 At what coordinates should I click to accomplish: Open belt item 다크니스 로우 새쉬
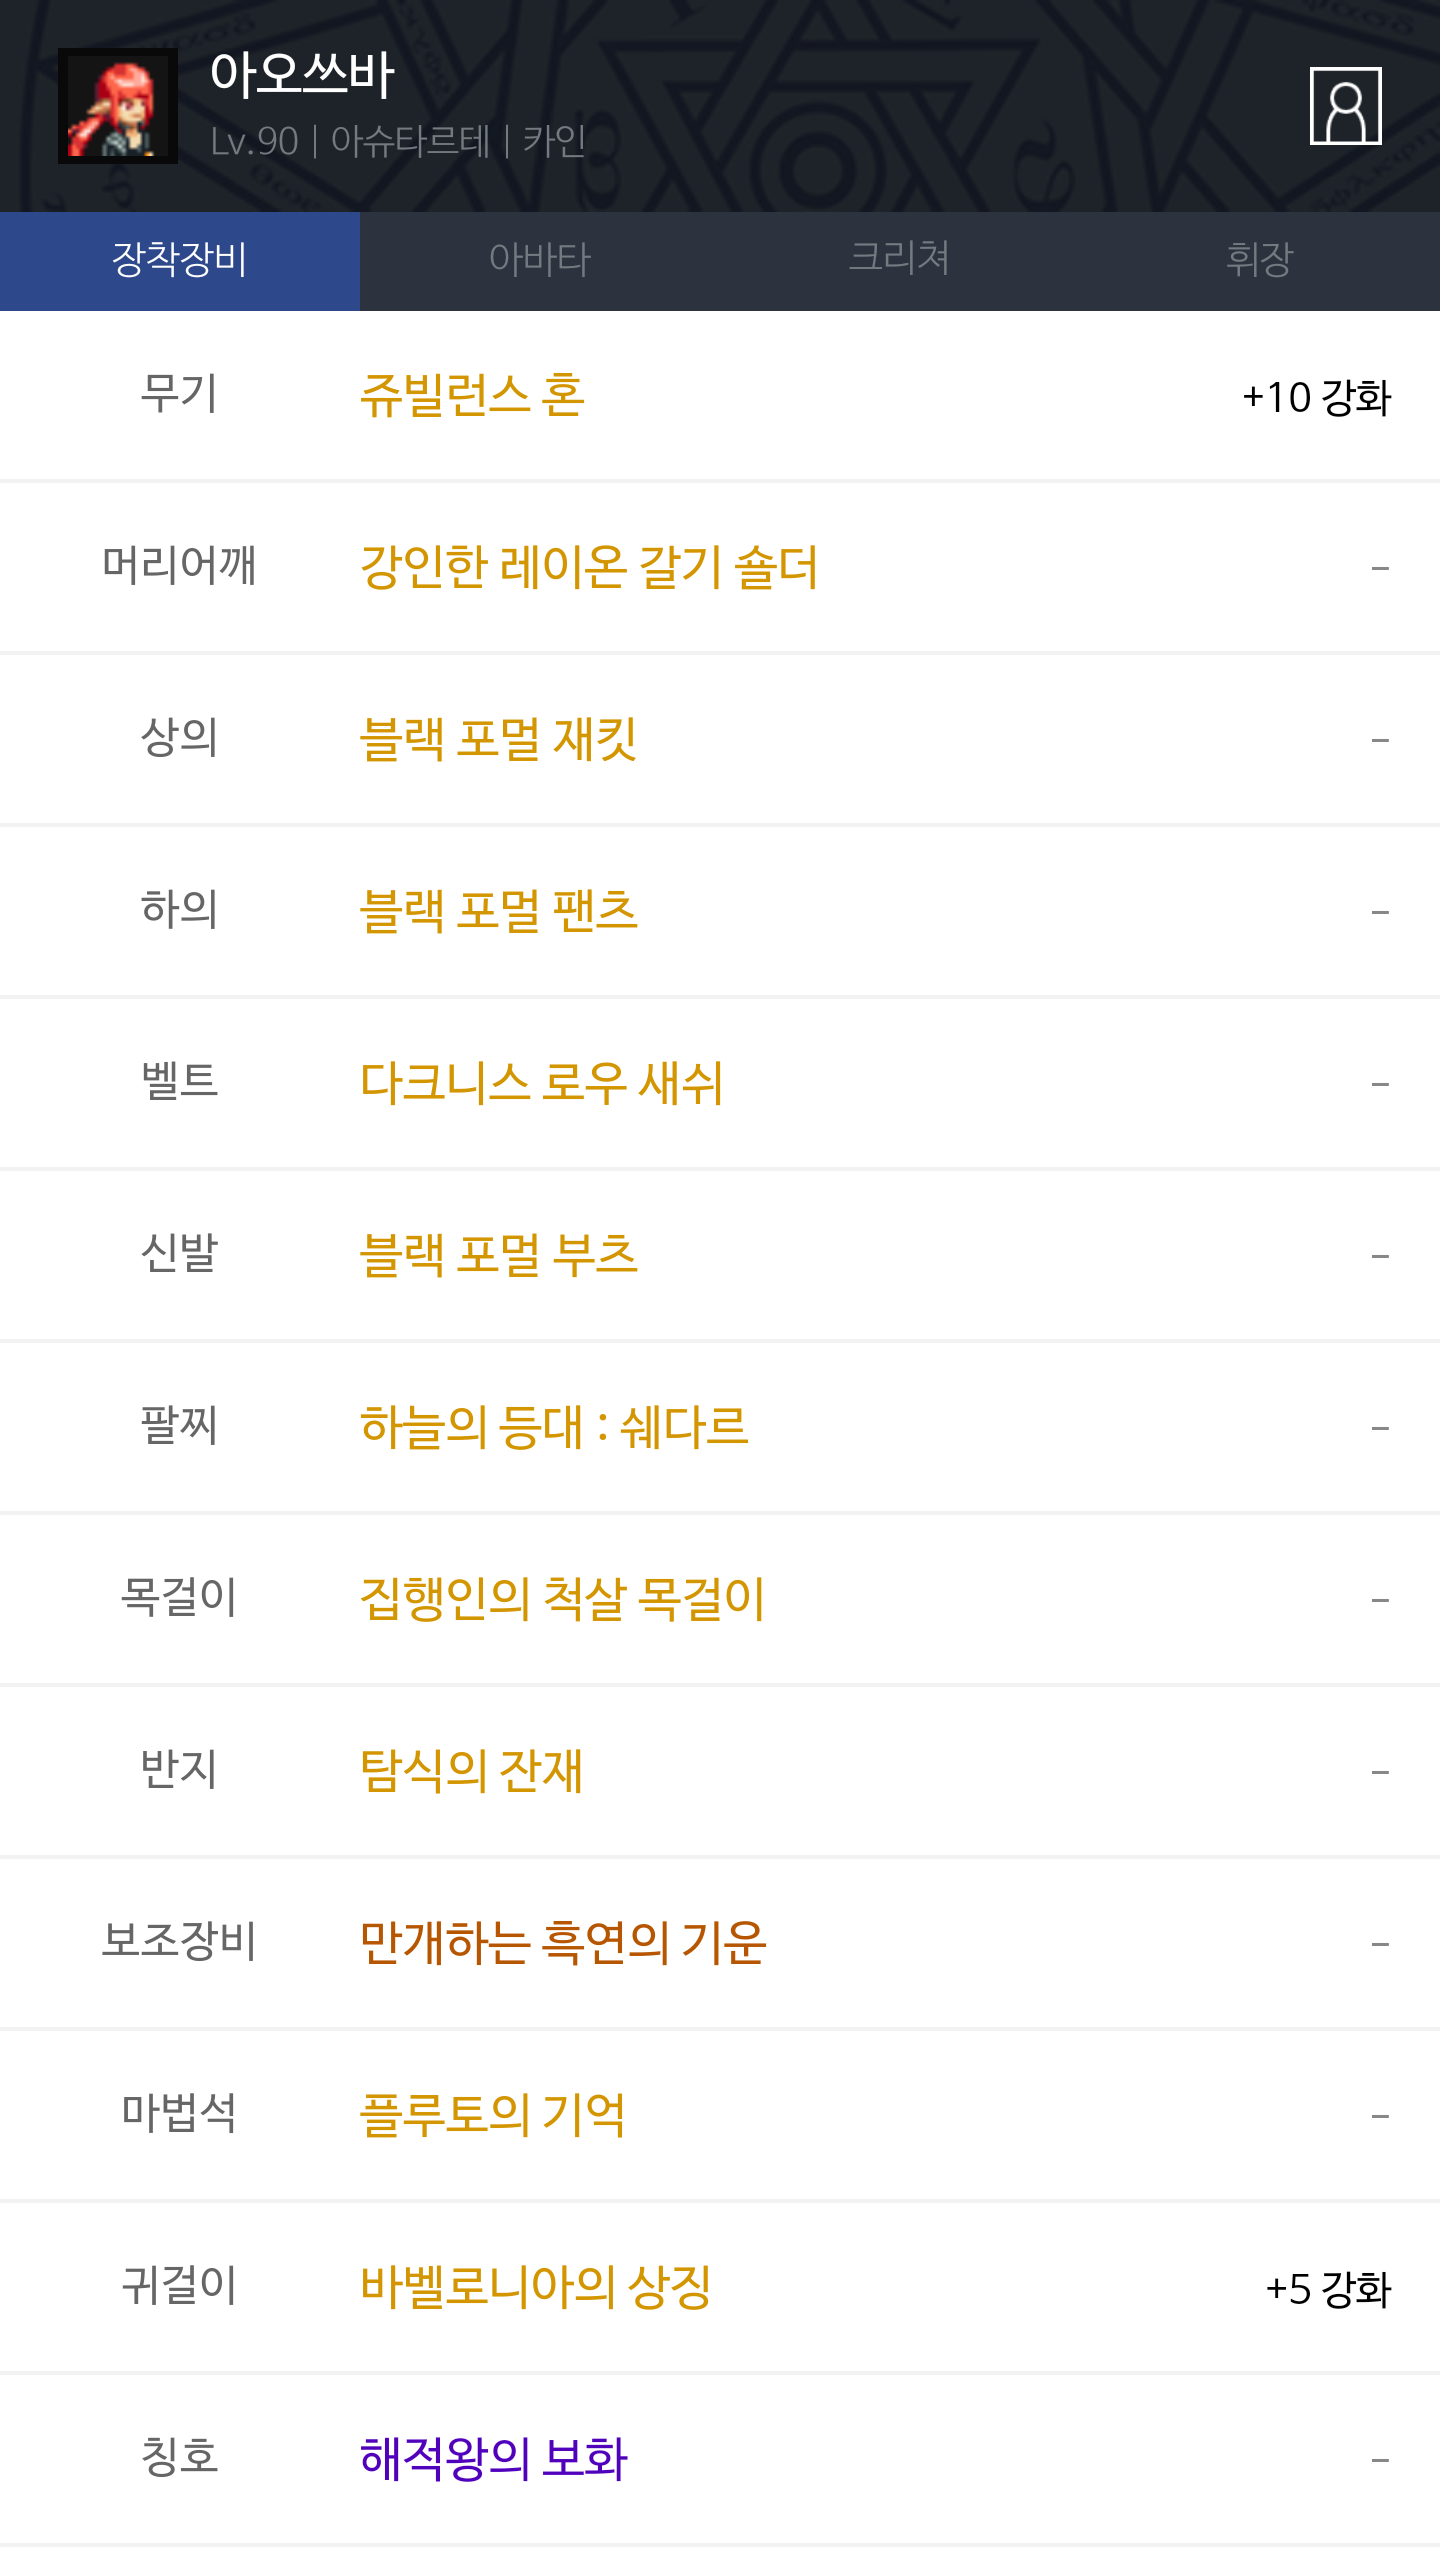click(541, 1084)
